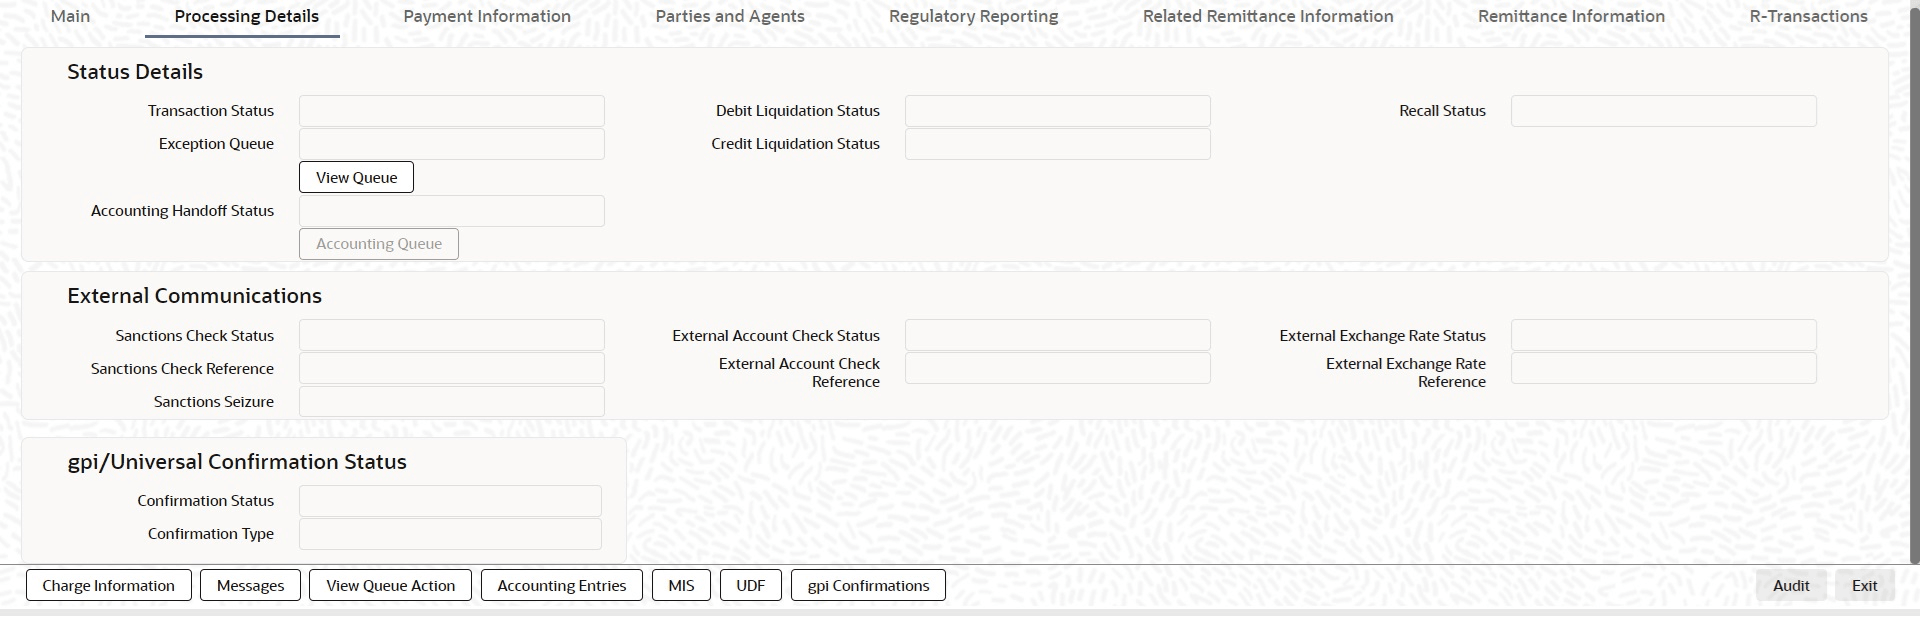Open View Queue Action
The image size is (1920, 618).
pyautogui.click(x=390, y=585)
